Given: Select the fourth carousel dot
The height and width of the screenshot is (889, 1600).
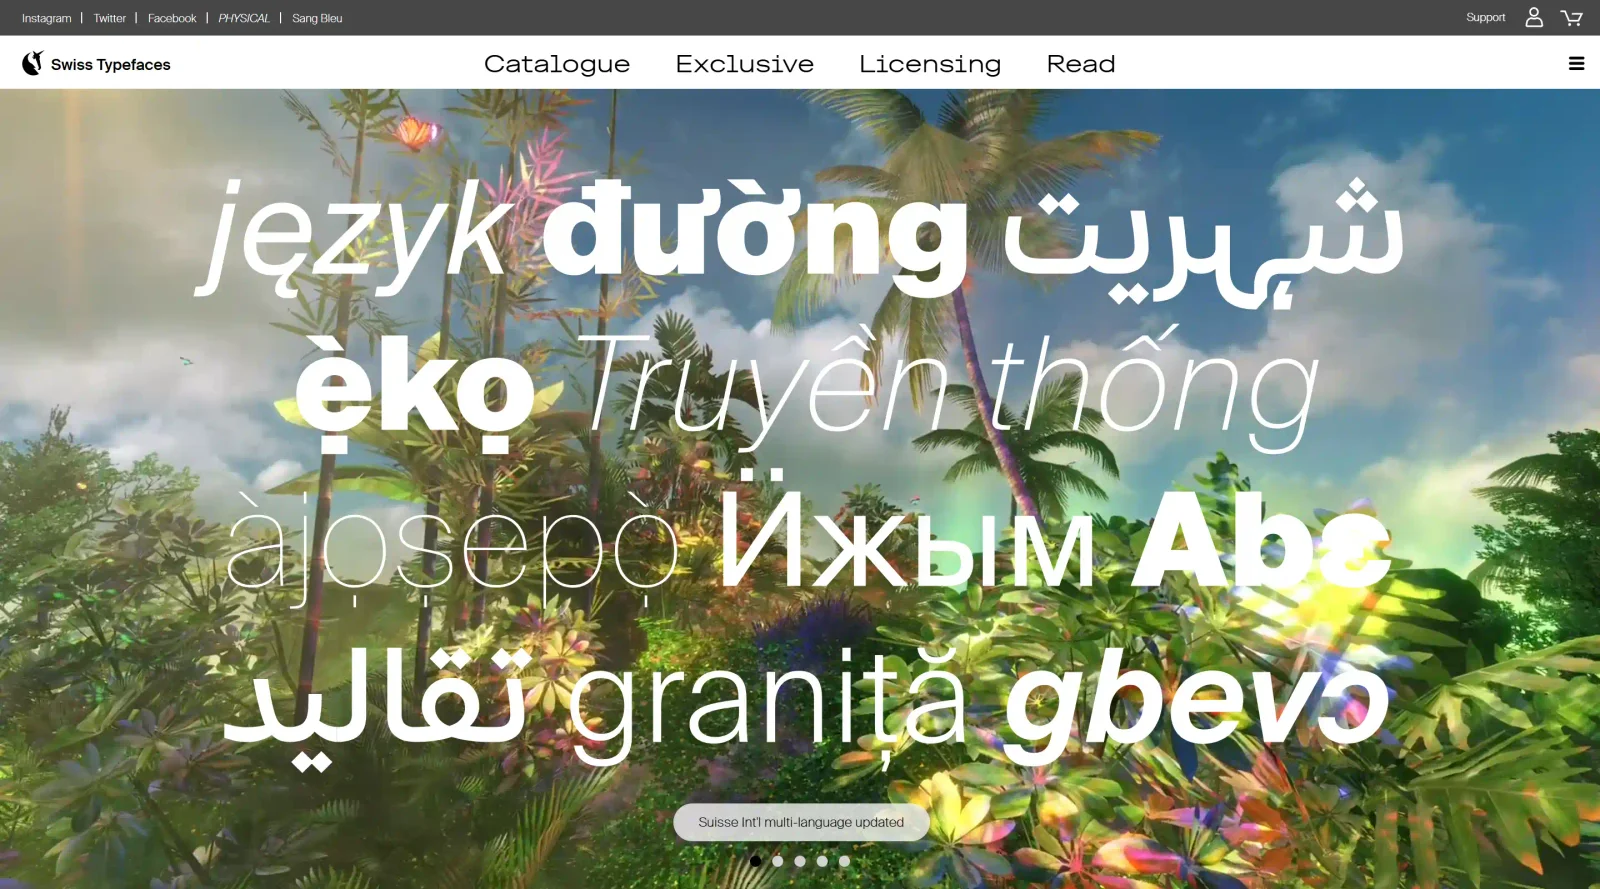Looking at the screenshot, I should pos(822,861).
